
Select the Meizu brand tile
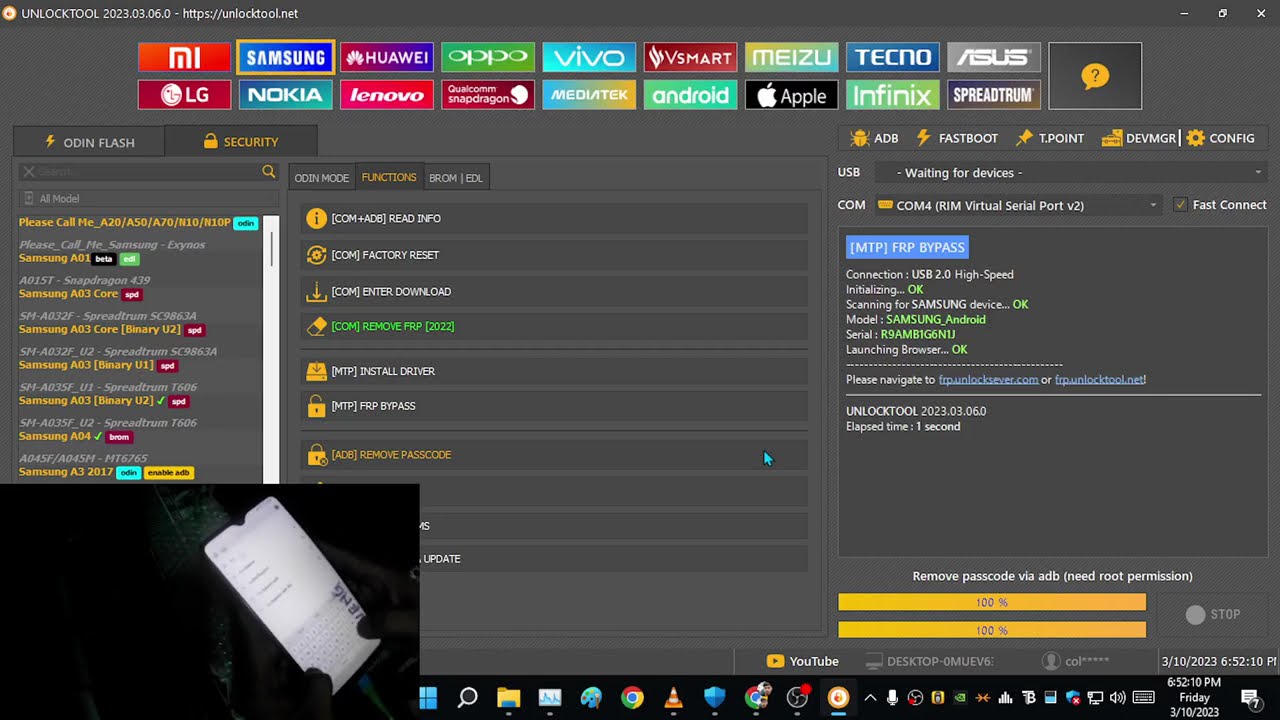tap(791, 57)
